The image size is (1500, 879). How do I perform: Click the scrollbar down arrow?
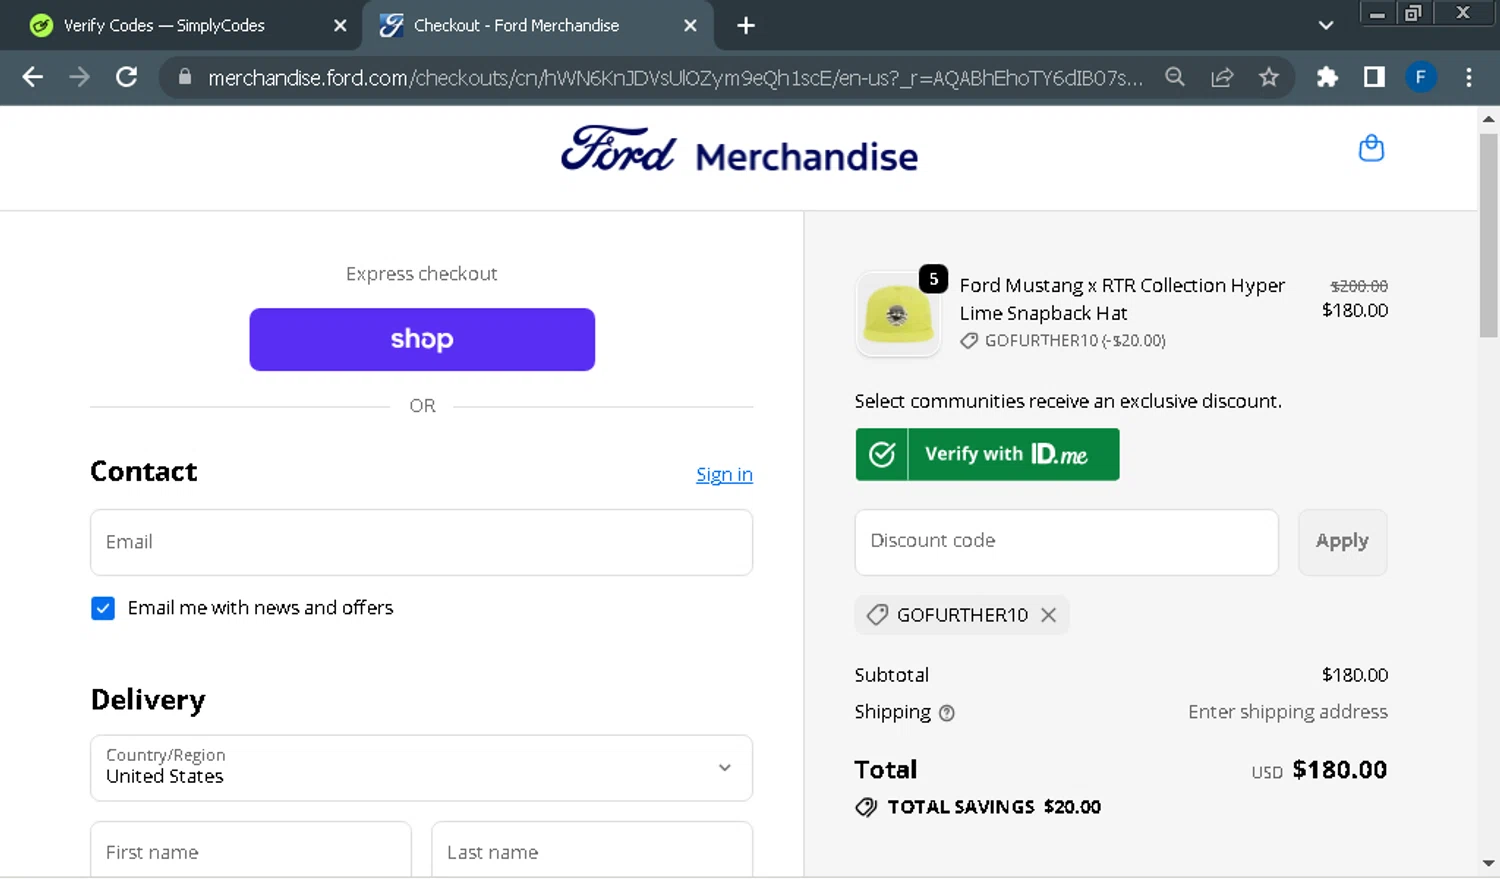pyautogui.click(x=1488, y=864)
